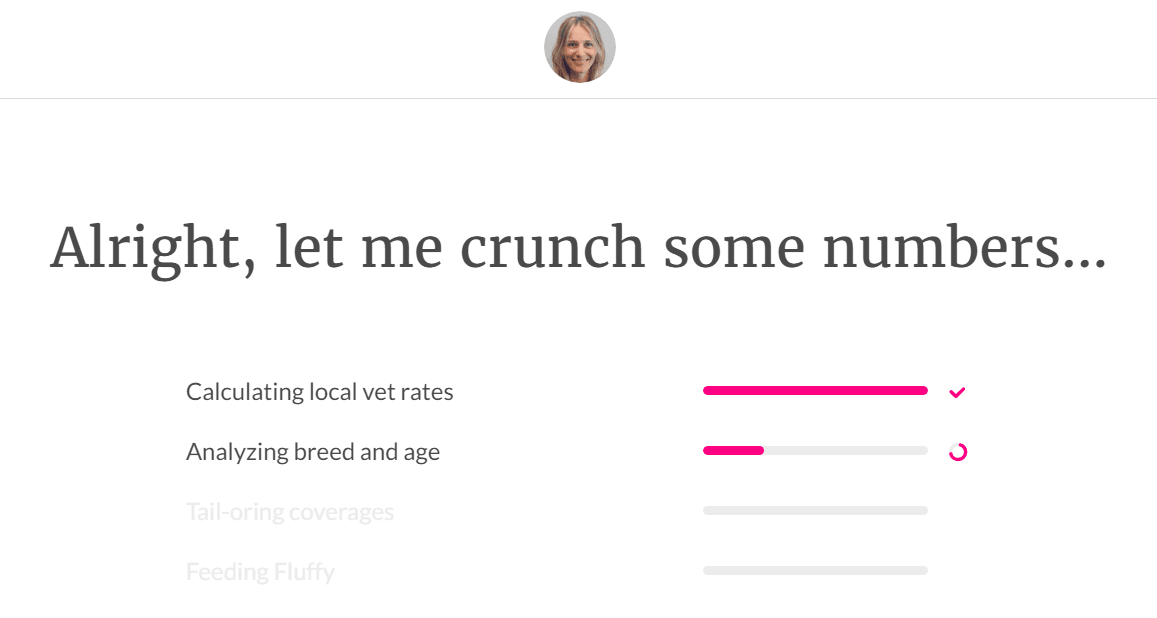
Task: Click the pink loading spinner icon
Action: pyautogui.click(x=958, y=452)
